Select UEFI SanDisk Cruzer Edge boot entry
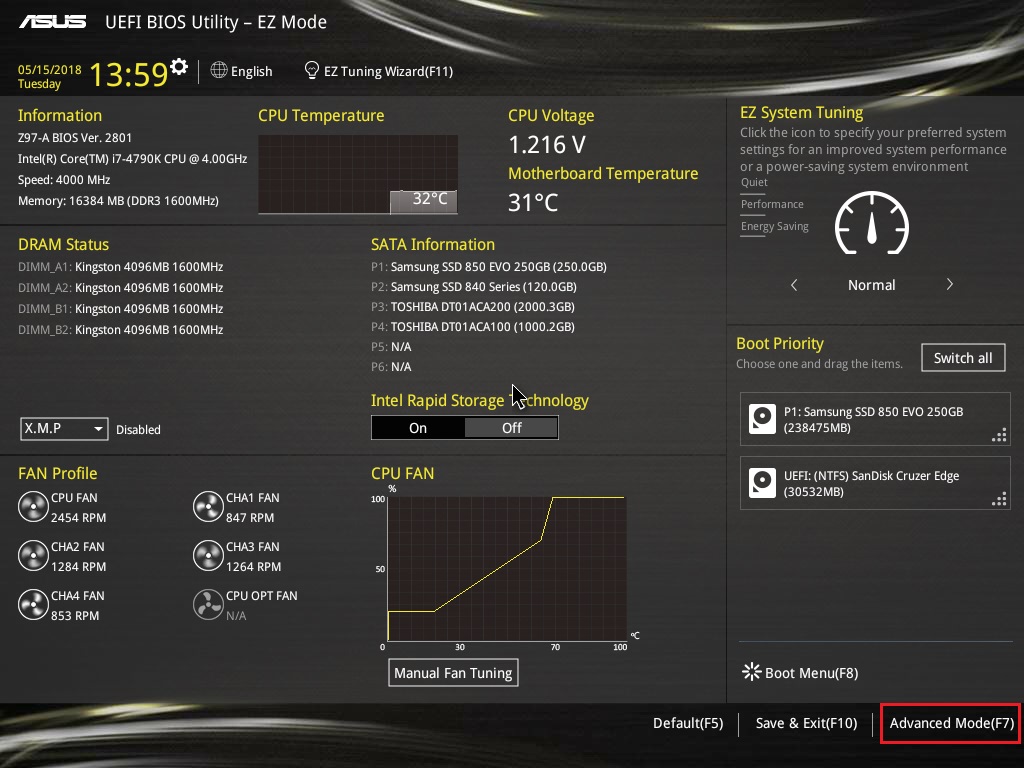The height and width of the screenshot is (768, 1024). pyautogui.click(x=875, y=483)
